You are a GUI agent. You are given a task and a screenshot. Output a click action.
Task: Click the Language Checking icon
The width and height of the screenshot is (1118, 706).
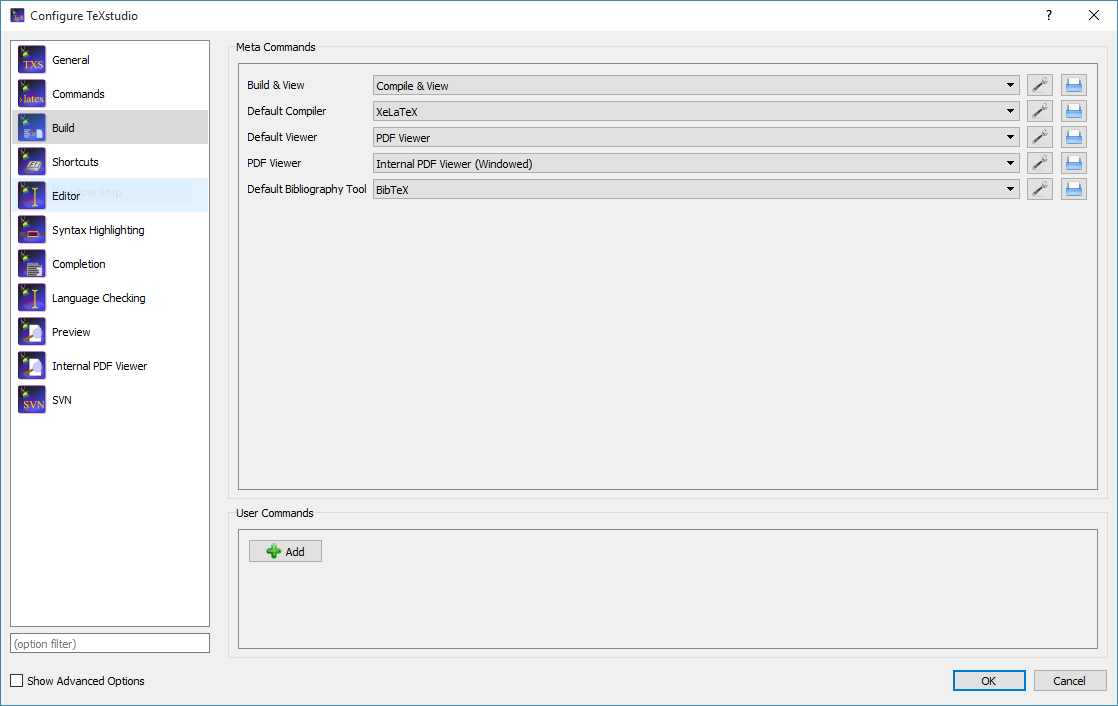click(x=32, y=298)
